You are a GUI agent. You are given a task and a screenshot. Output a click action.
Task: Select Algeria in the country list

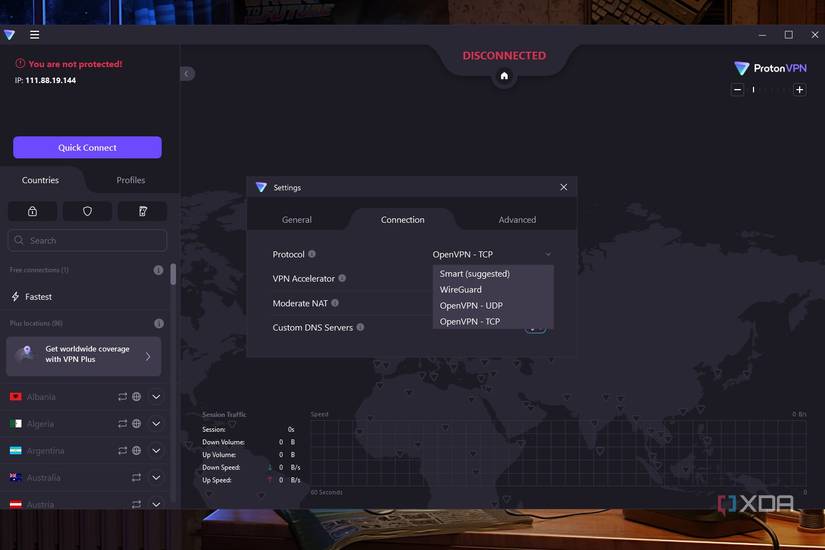pyautogui.click(x=40, y=424)
